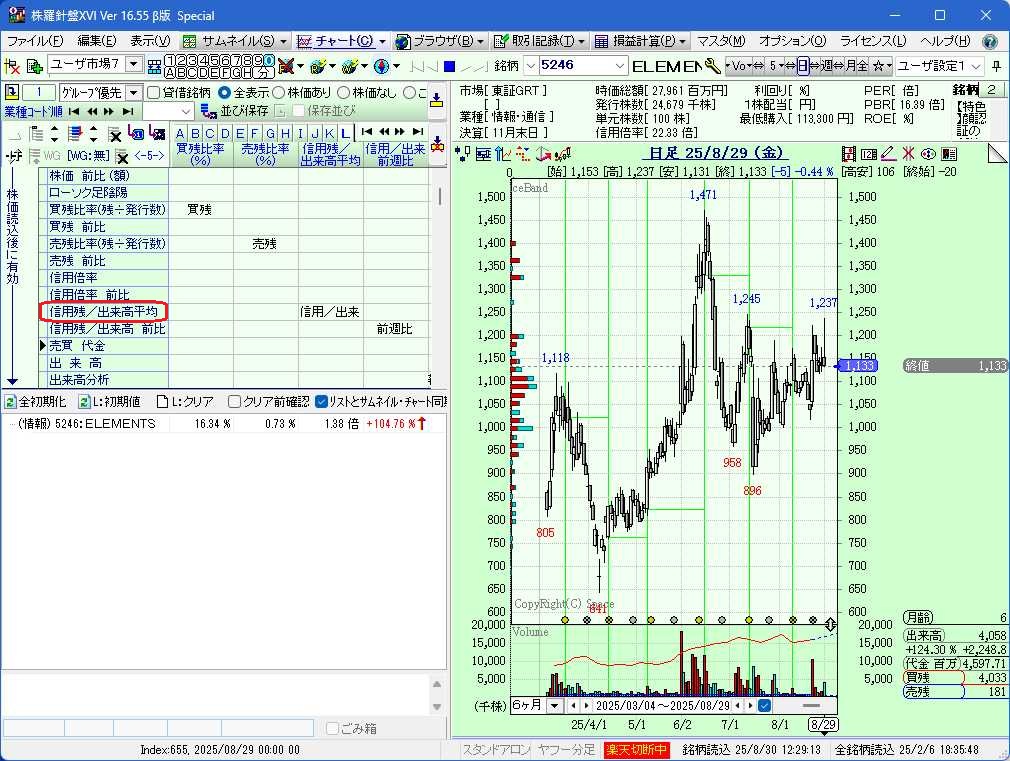
Task: Click the chart range slider handle
Action: click(812, 706)
